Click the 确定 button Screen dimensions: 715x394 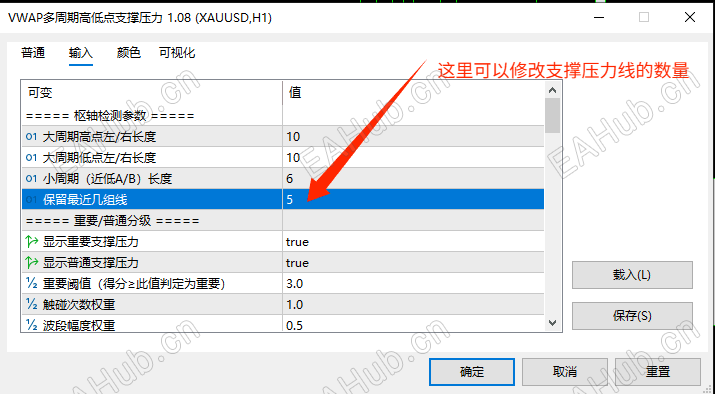472,372
